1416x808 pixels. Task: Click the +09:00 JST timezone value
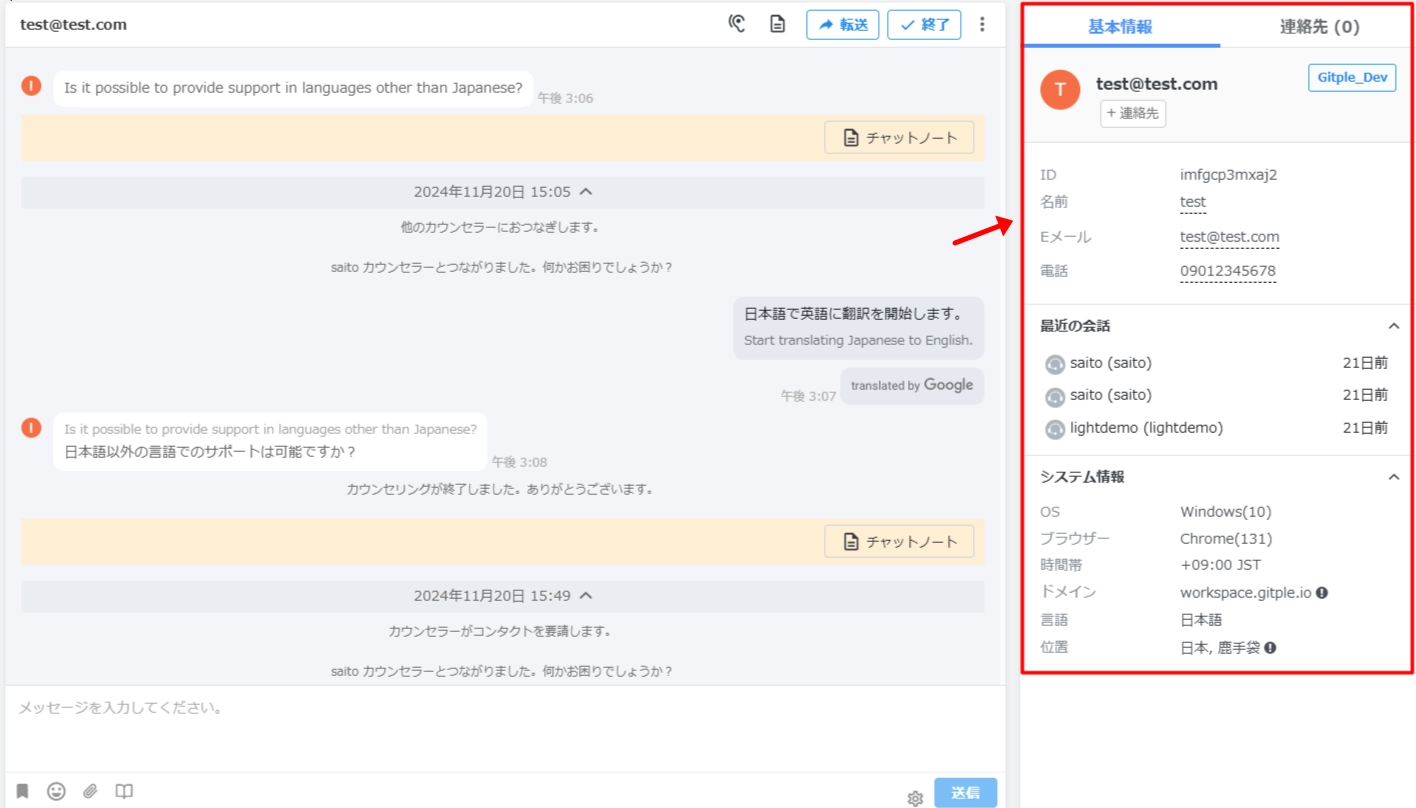tap(1220, 565)
